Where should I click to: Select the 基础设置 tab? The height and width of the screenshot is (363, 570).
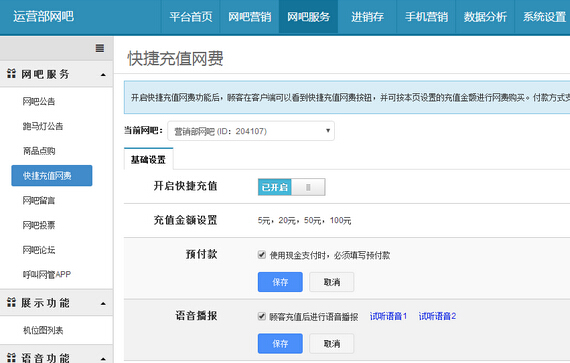coord(148,159)
